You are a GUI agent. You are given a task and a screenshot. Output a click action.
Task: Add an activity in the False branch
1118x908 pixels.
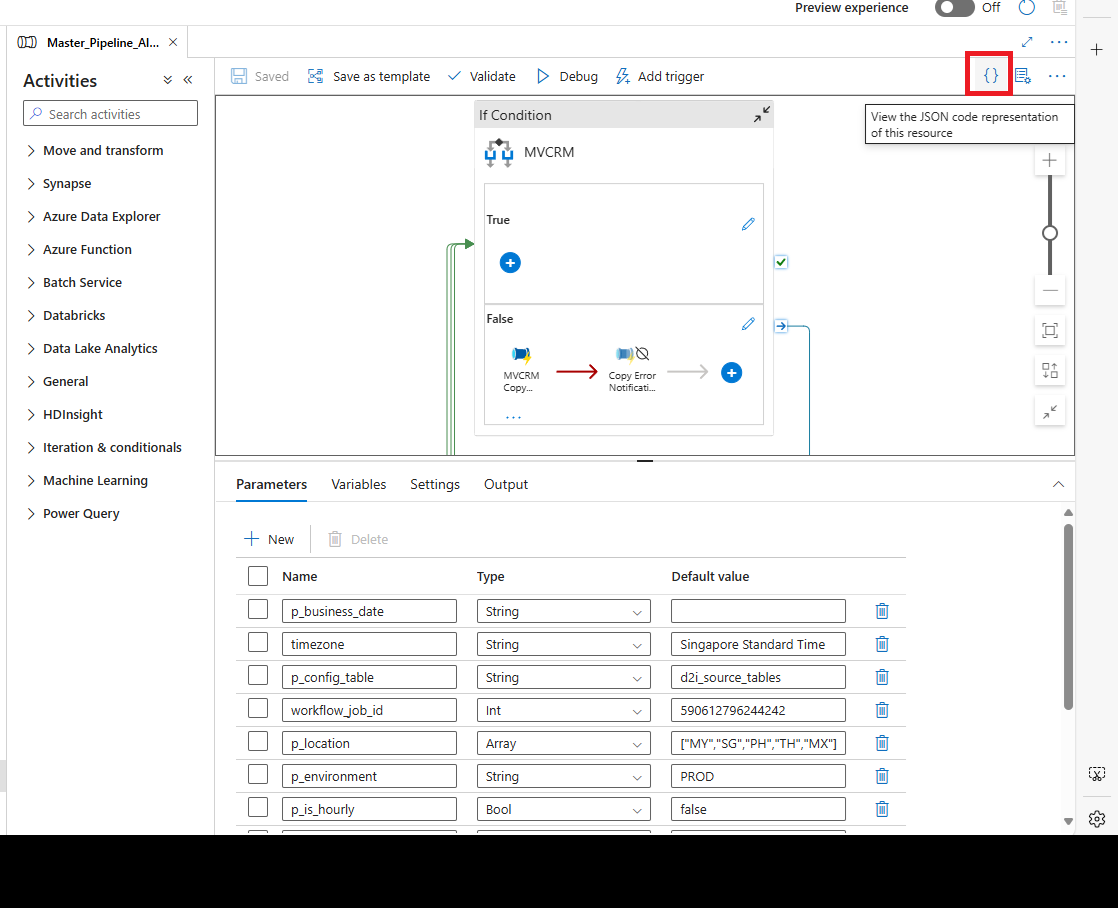point(731,372)
